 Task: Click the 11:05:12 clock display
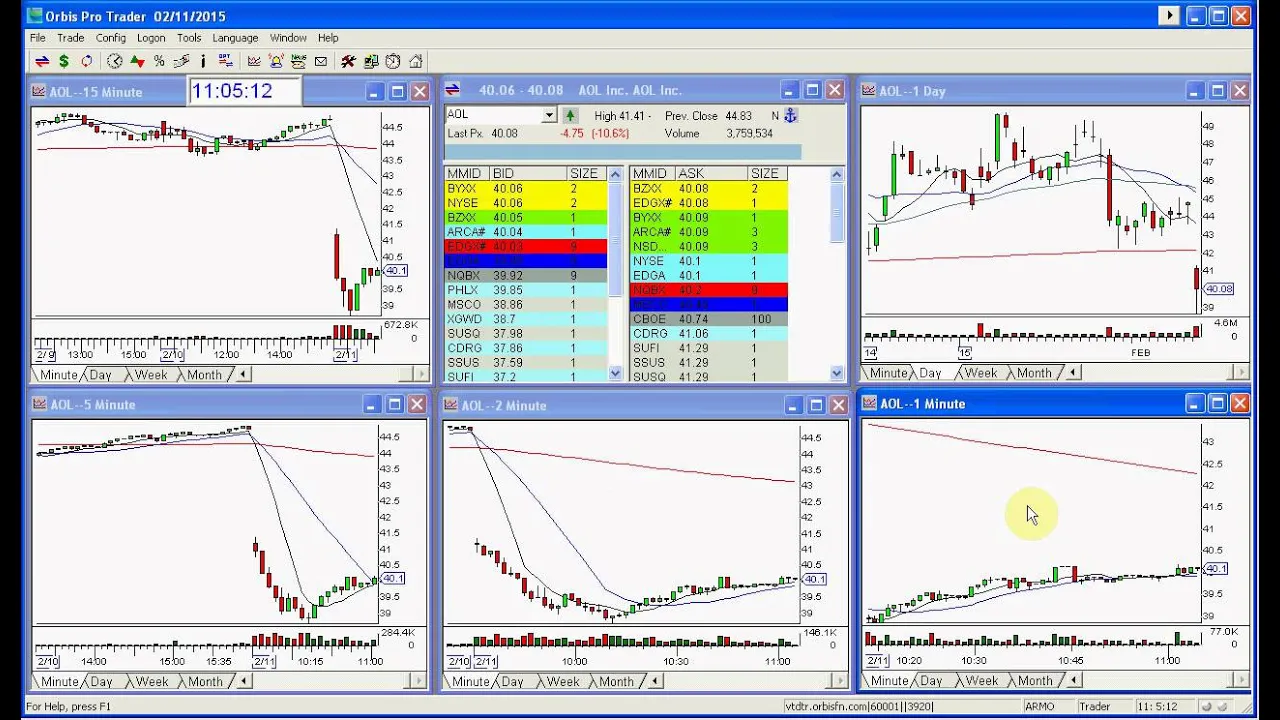pyautogui.click(x=244, y=91)
